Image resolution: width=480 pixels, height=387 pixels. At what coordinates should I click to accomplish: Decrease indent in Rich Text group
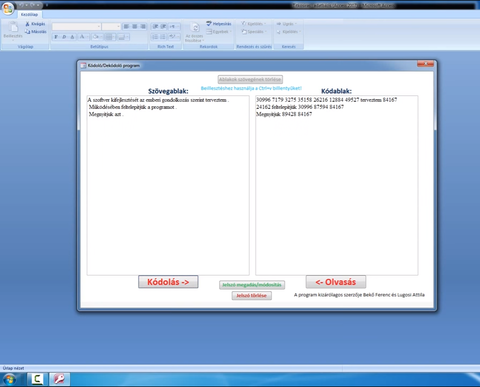tap(155, 26)
